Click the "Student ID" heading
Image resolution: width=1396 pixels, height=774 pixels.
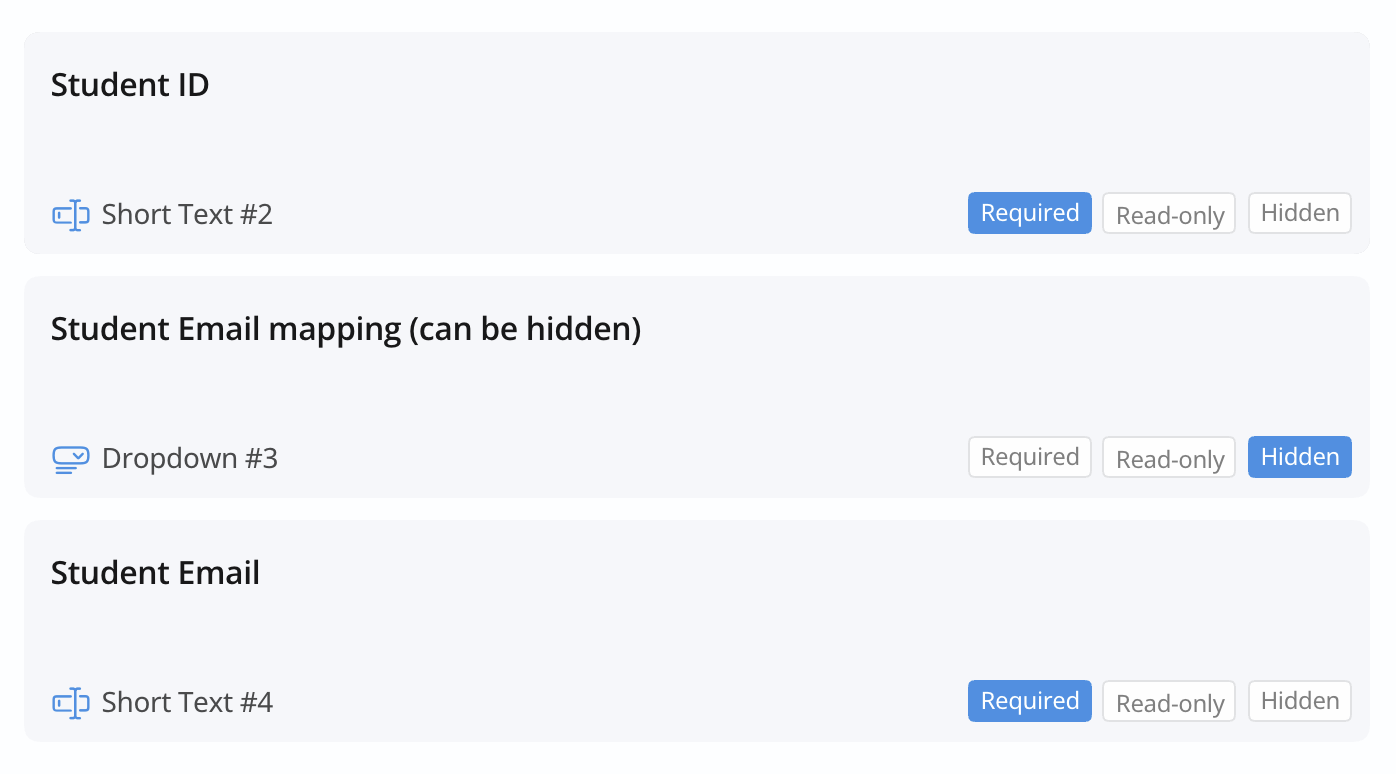point(130,85)
